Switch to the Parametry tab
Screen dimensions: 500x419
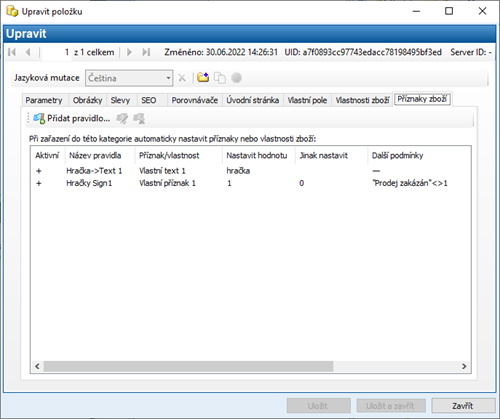pos(44,100)
